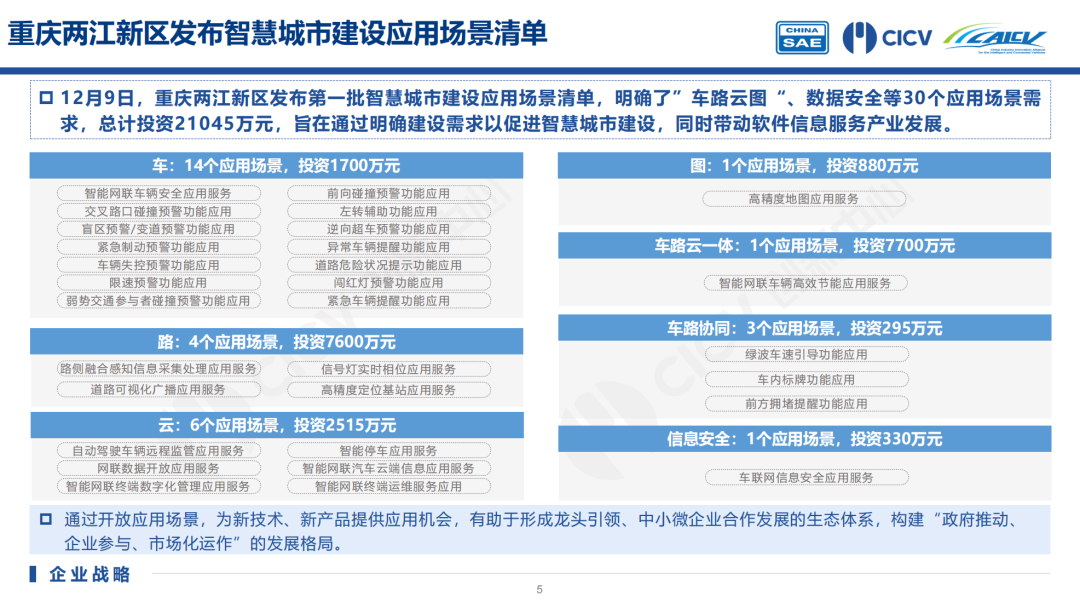Click the square bullet before 通过开放应用场景
The height and width of the screenshot is (608, 1080).
click(x=44, y=520)
